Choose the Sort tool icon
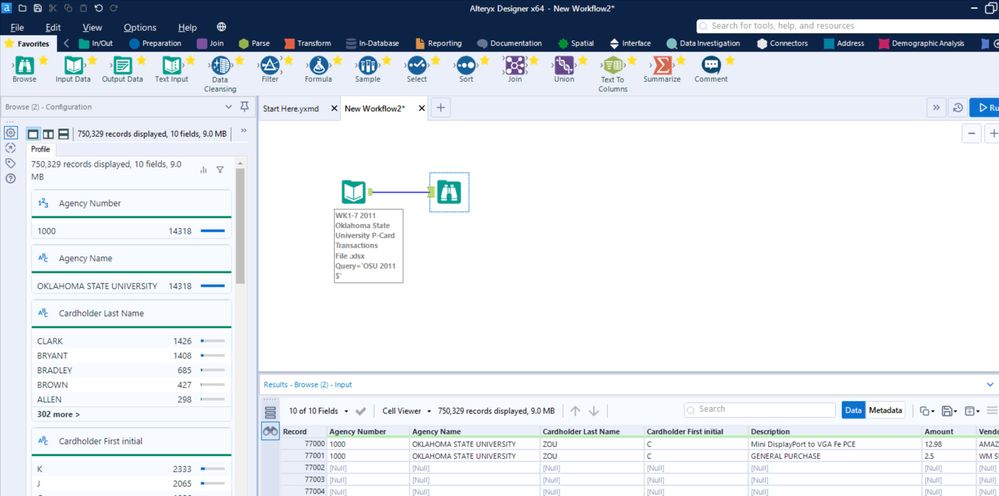The image size is (999, 496). (466, 65)
